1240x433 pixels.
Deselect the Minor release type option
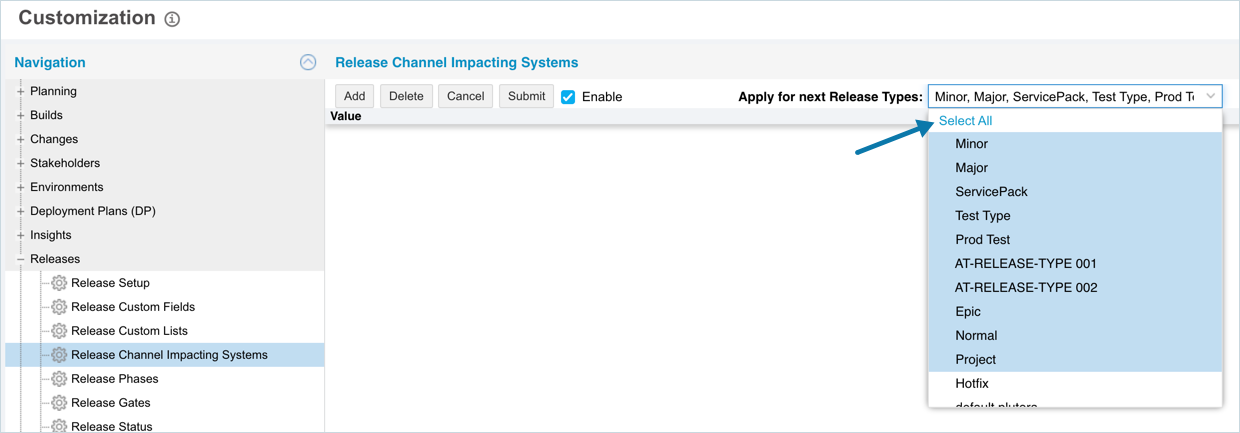971,144
